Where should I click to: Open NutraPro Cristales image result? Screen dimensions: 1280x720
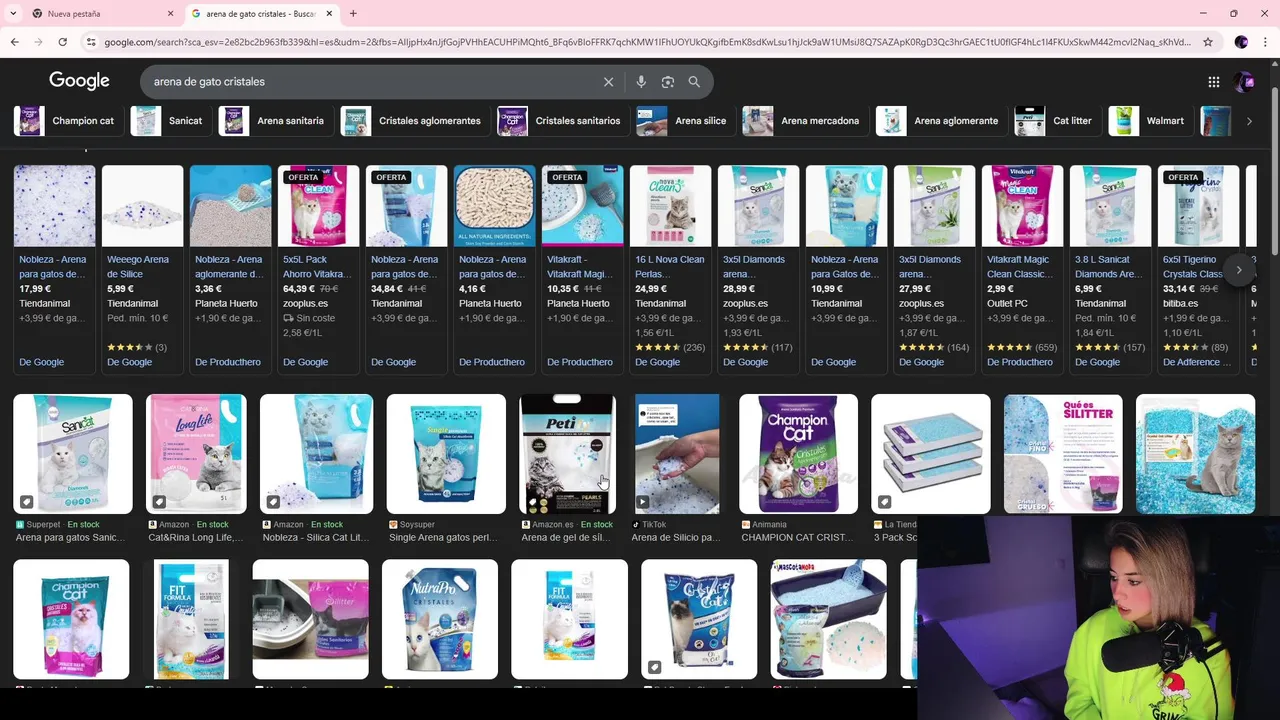click(x=440, y=619)
